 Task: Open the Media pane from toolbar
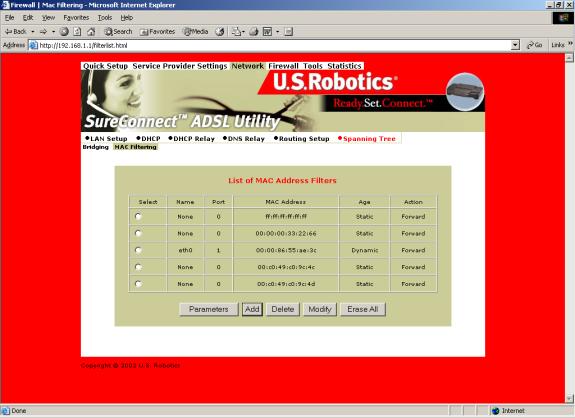(x=196, y=32)
